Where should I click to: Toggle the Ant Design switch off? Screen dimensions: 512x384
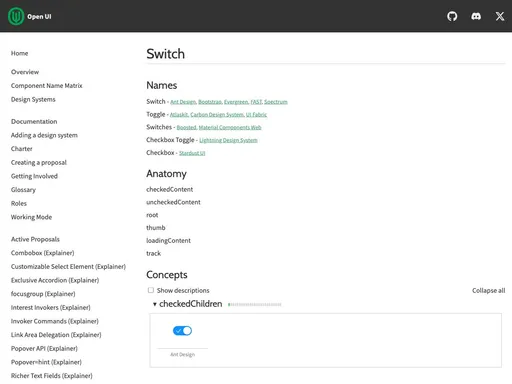(182, 331)
